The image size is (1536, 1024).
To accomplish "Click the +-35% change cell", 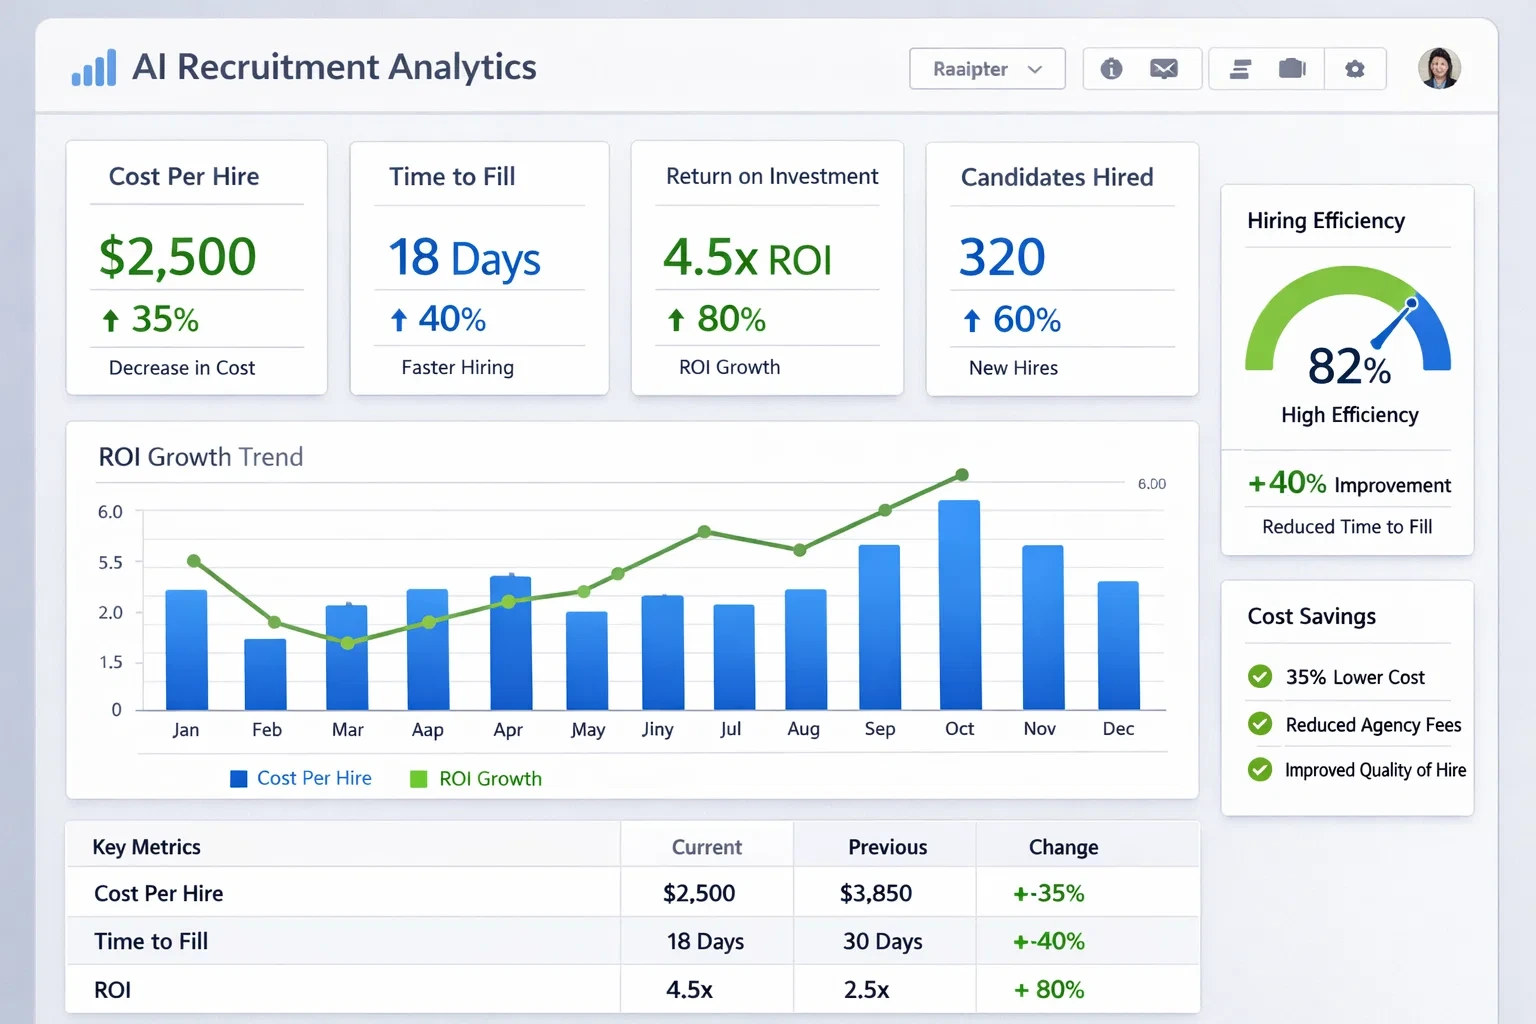I will 1049,893.
